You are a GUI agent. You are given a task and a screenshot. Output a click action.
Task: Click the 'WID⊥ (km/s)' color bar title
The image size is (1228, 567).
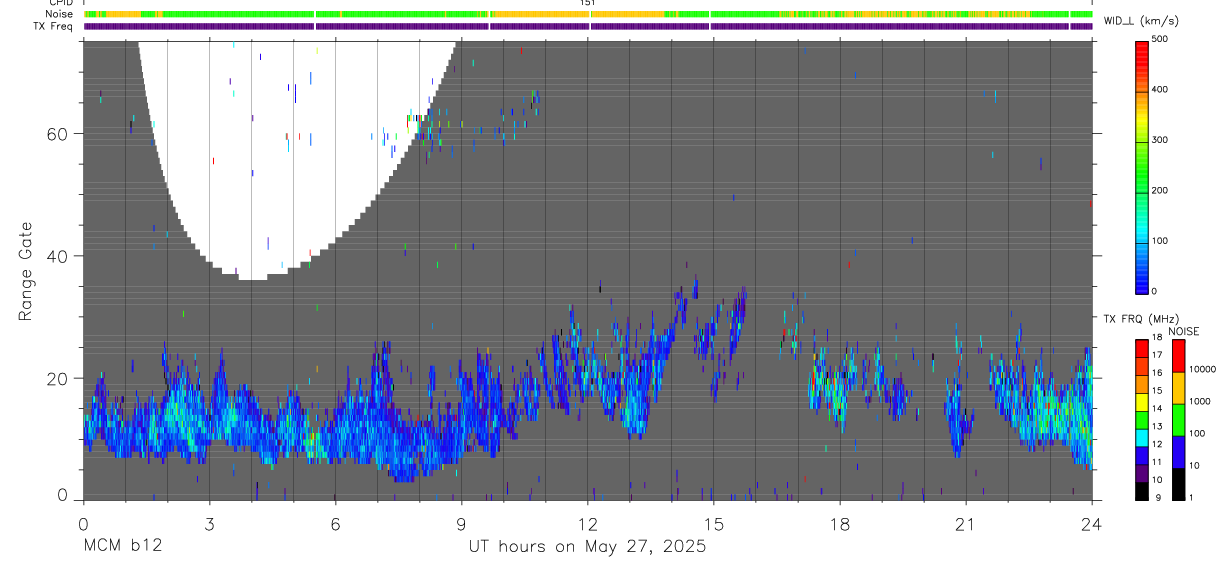1141,21
